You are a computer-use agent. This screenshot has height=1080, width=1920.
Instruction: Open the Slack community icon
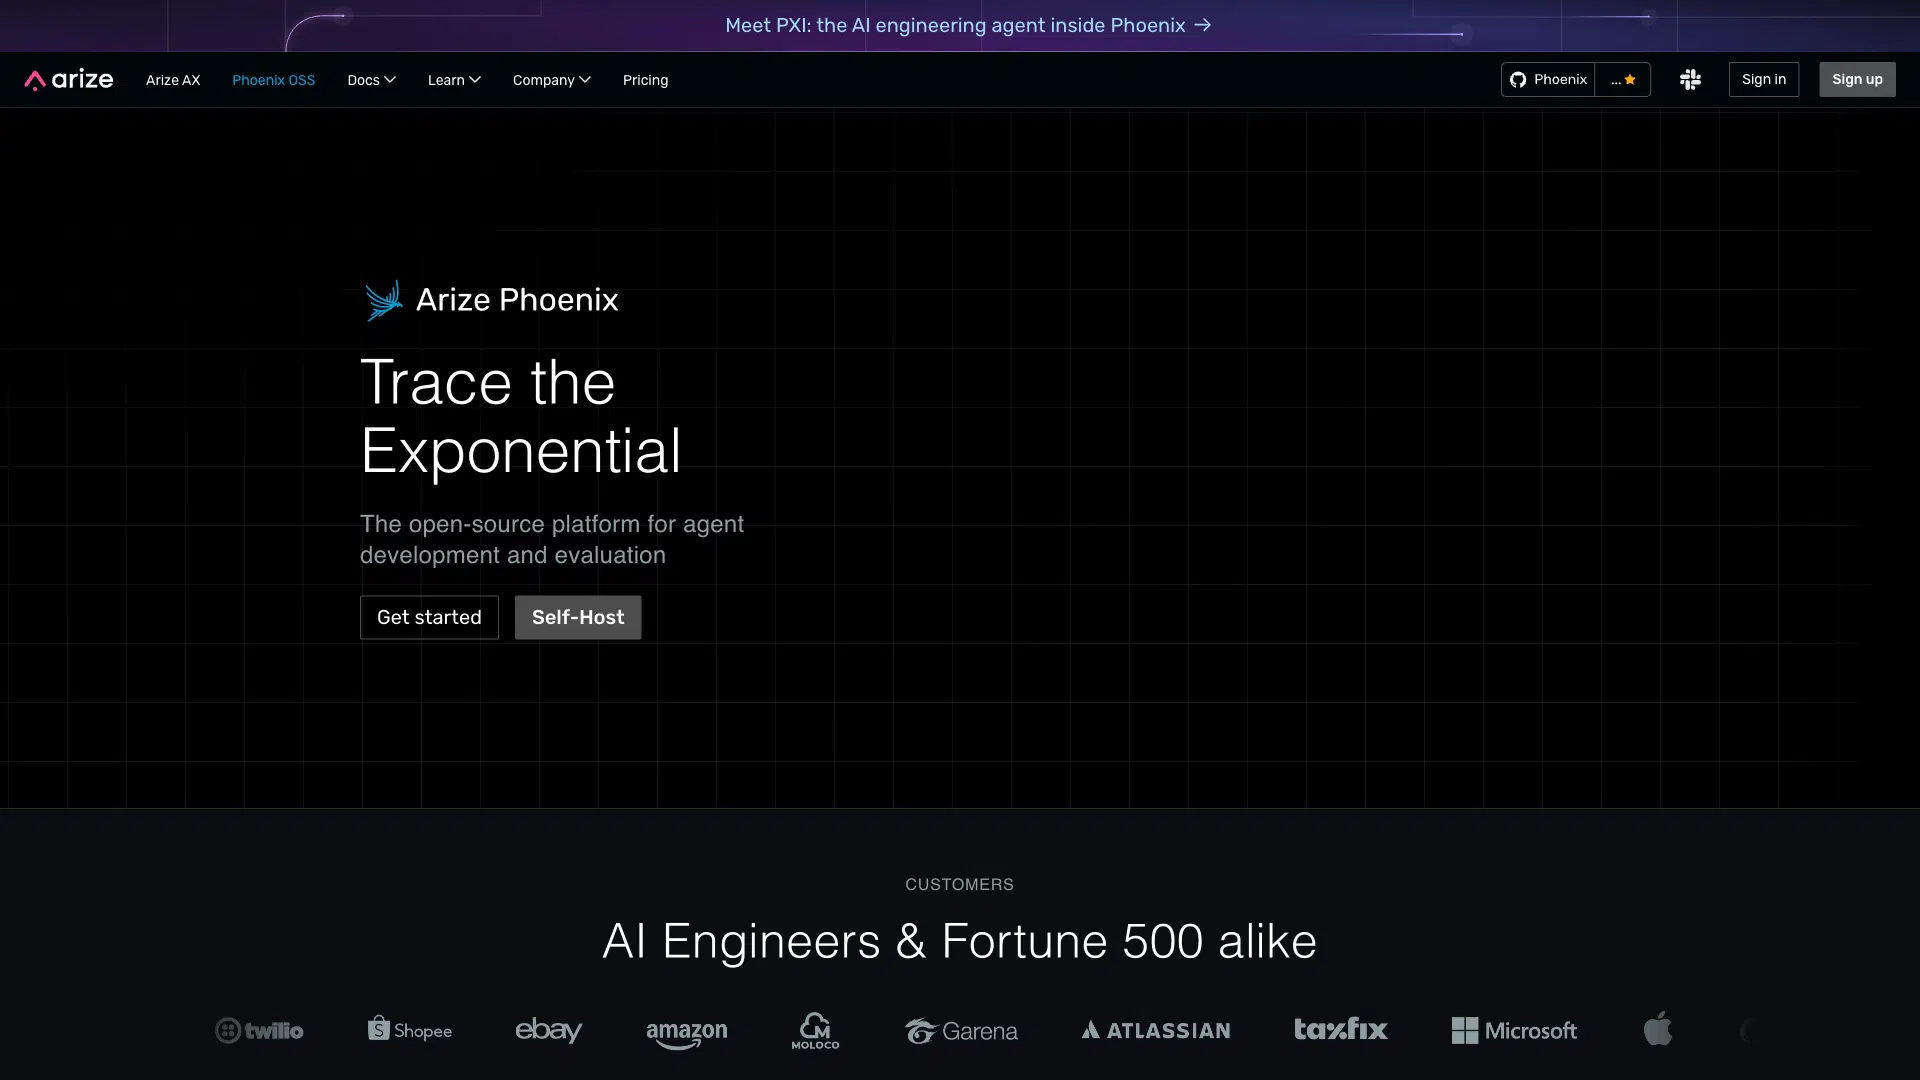click(1690, 80)
